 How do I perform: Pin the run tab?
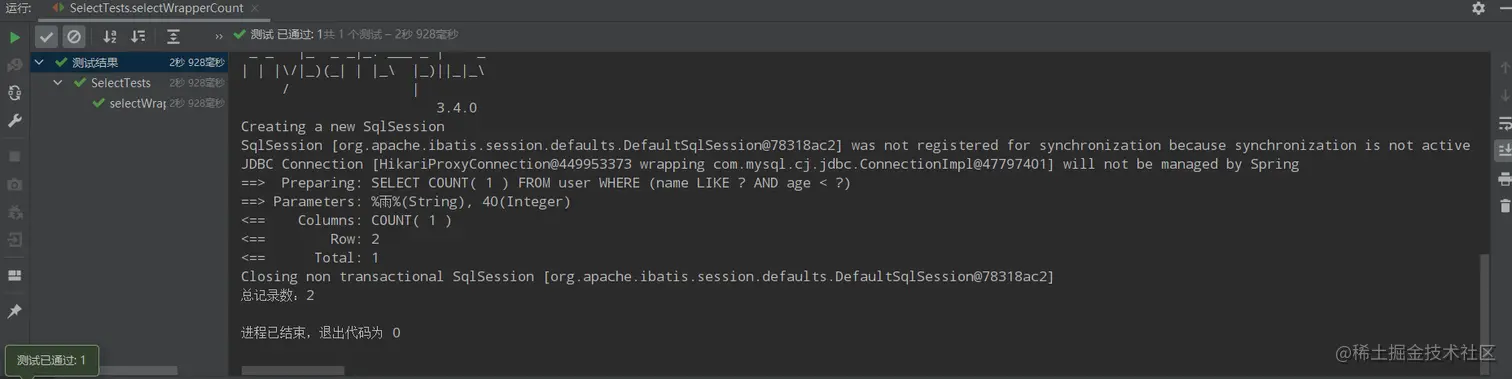point(14,311)
